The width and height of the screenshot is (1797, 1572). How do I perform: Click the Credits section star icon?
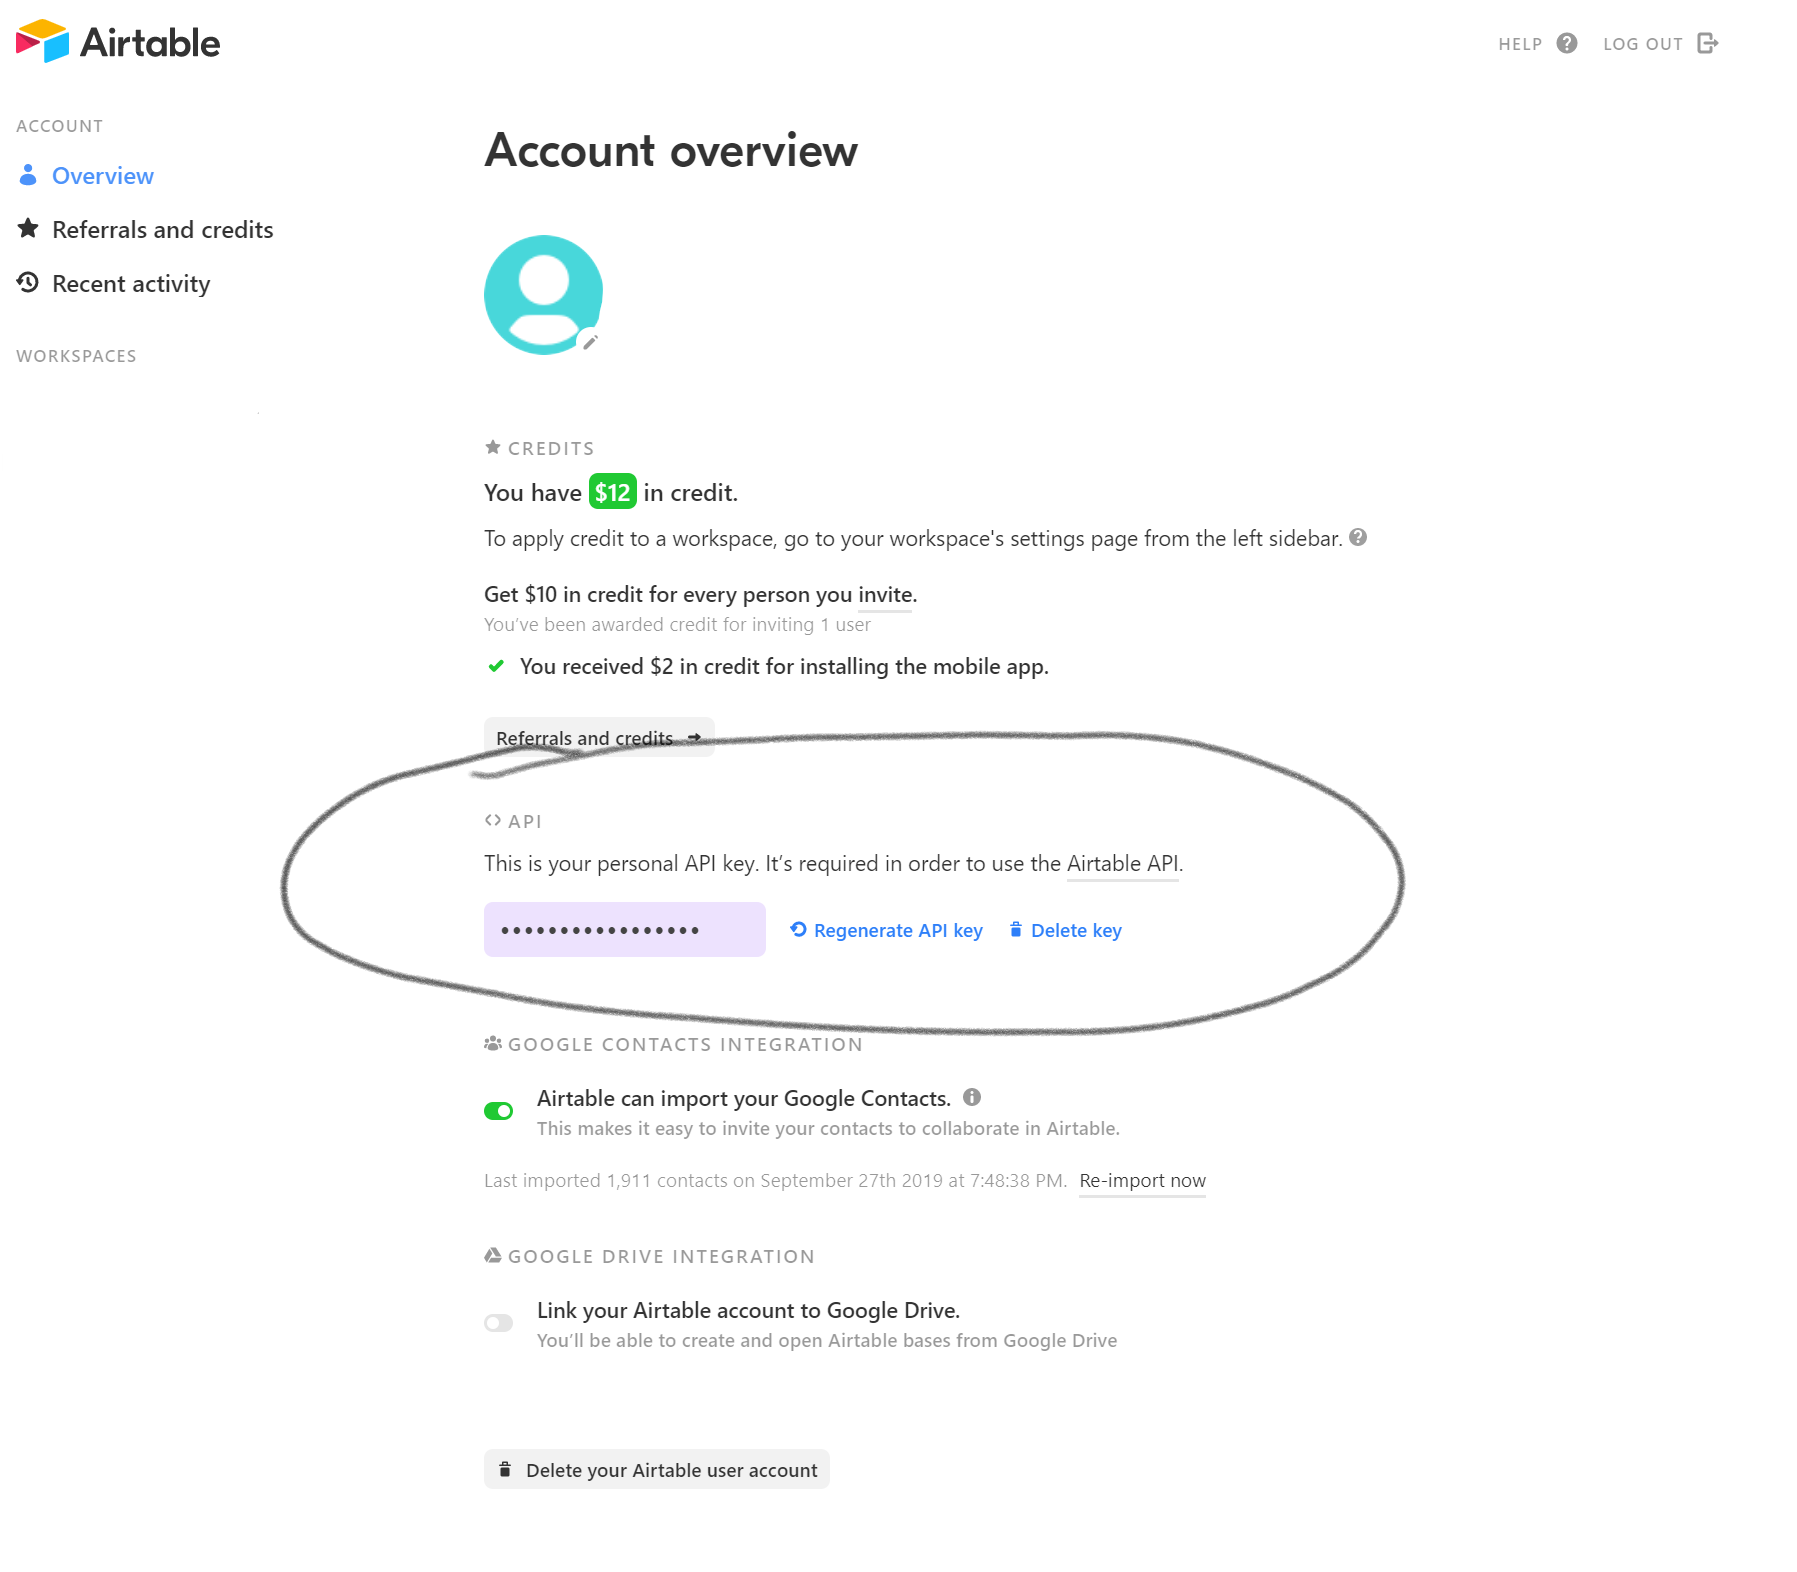click(x=493, y=447)
